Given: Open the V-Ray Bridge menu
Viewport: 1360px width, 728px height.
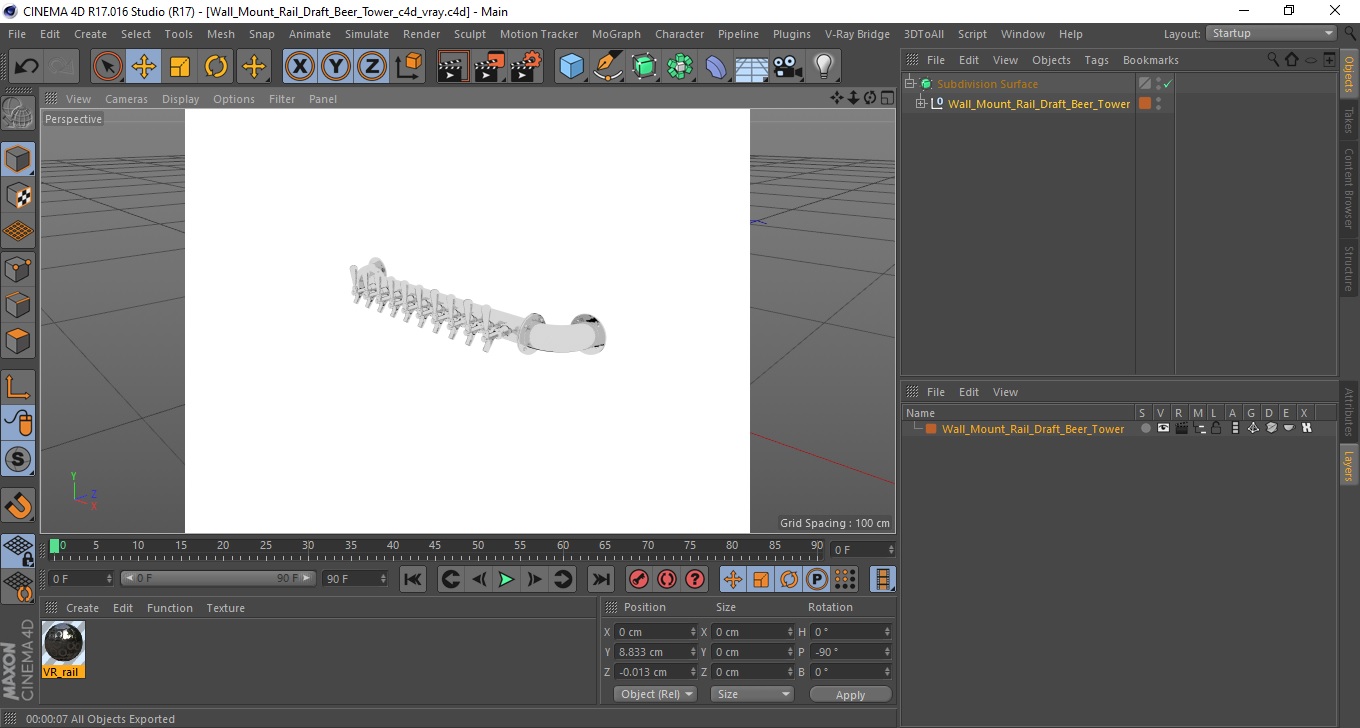Looking at the screenshot, I should click(x=857, y=34).
